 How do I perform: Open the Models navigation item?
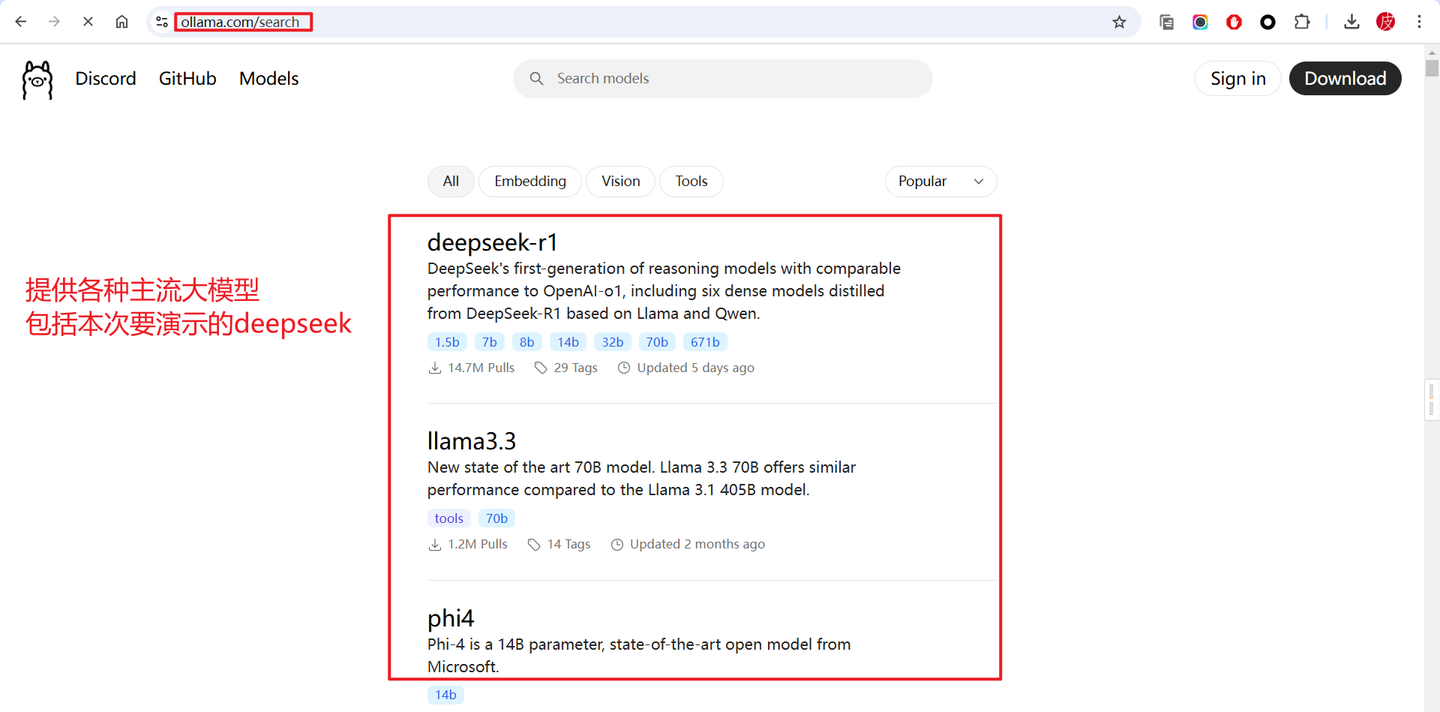click(268, 78)
